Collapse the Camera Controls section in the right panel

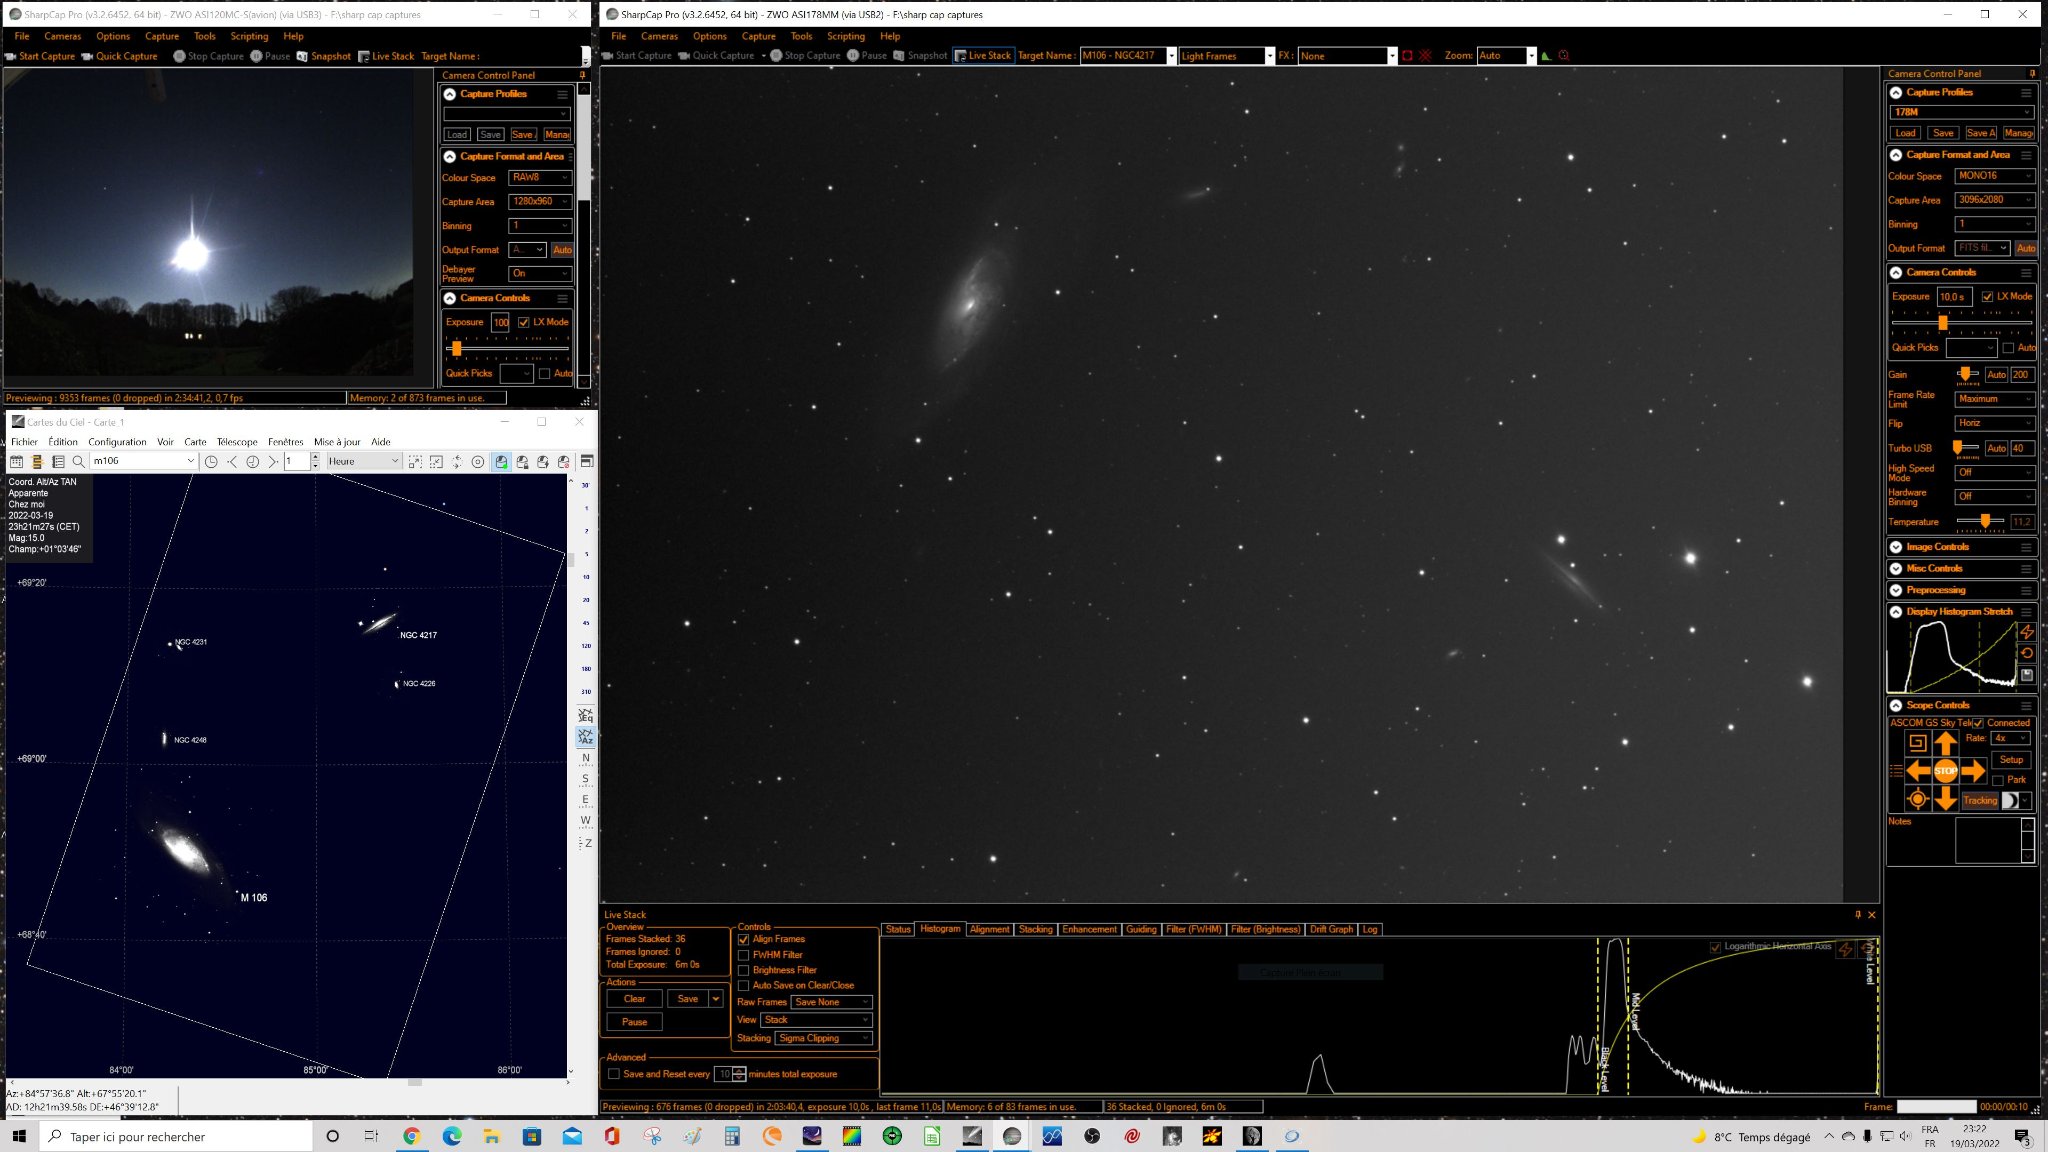[x=1896, y=272]
